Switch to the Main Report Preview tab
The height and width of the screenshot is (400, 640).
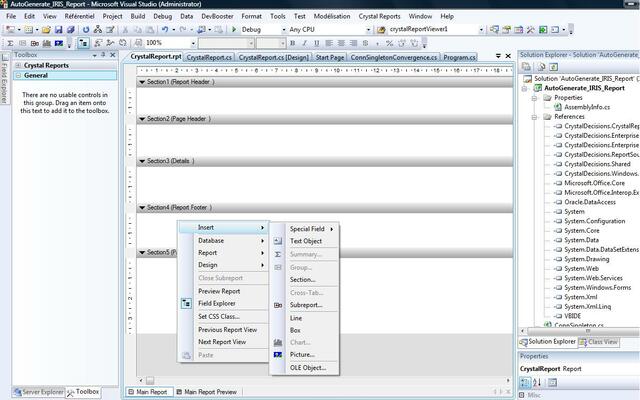click(x=207, y=392)
